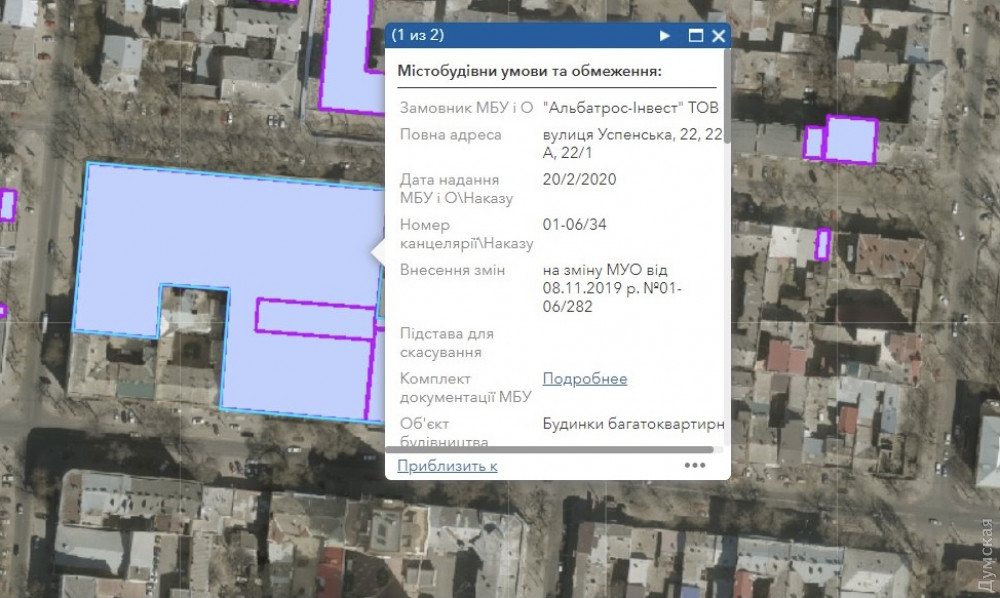Click the 'Містобудівні умови та обмеження' heading
Screen dimensions: 1000x598
529,71
